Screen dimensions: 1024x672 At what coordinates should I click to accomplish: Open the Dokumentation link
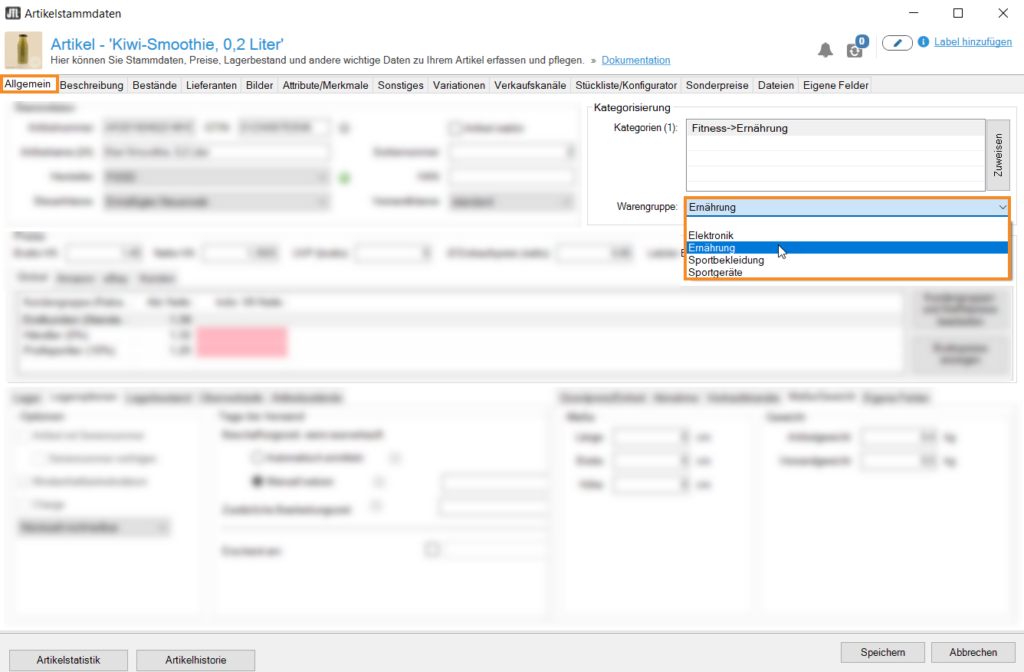tap(636, 61)
